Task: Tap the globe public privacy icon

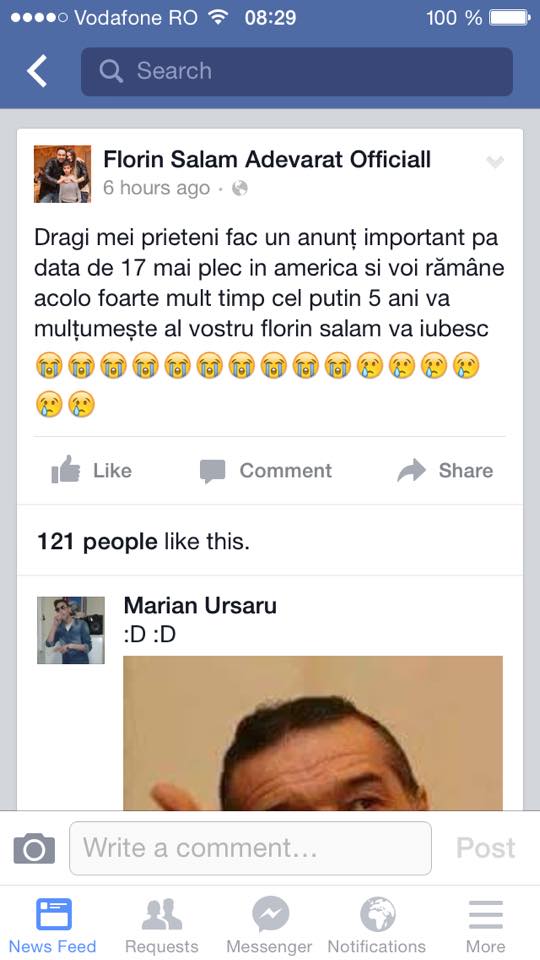Action: click(240, 188)
